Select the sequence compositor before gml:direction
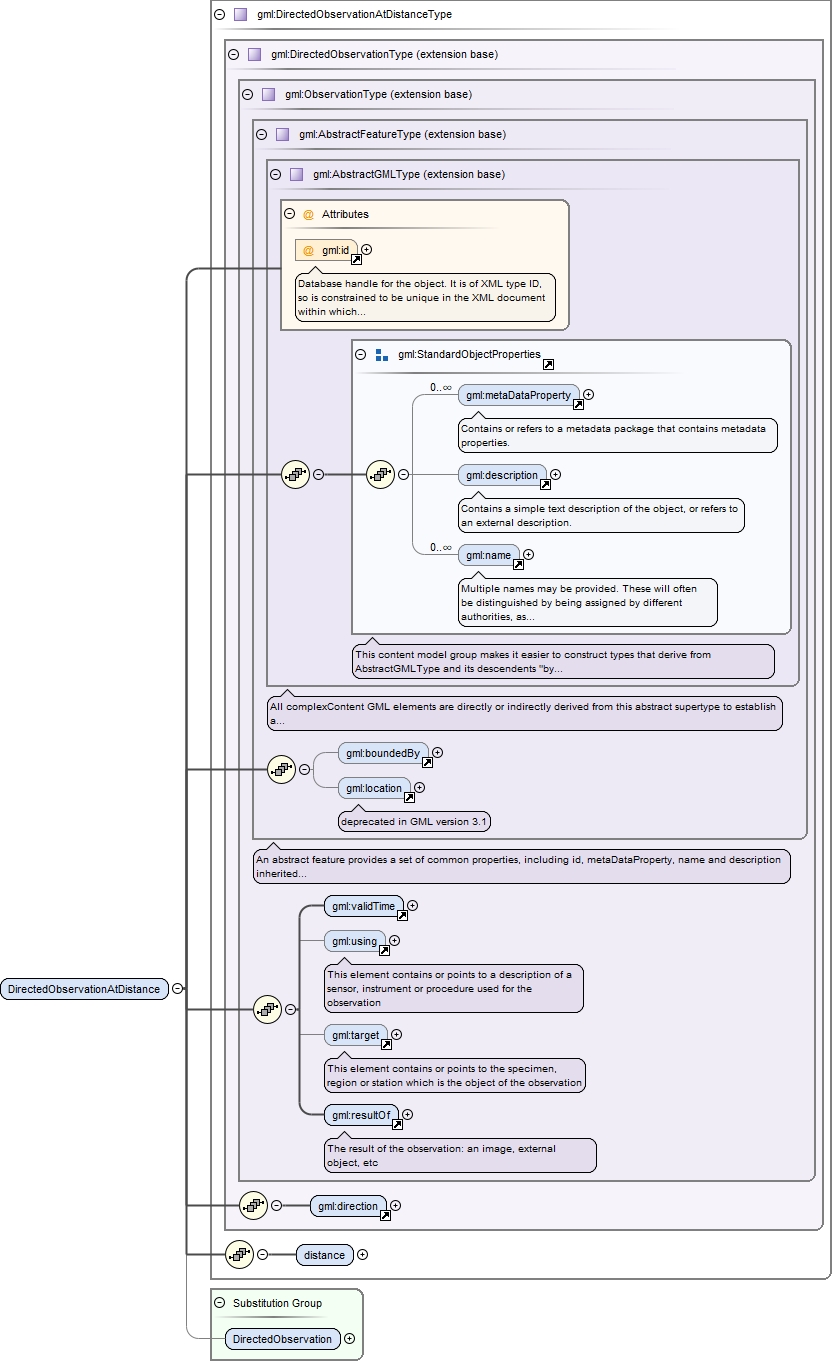This screenshot has height=1362, width=833. [253, 1206]
